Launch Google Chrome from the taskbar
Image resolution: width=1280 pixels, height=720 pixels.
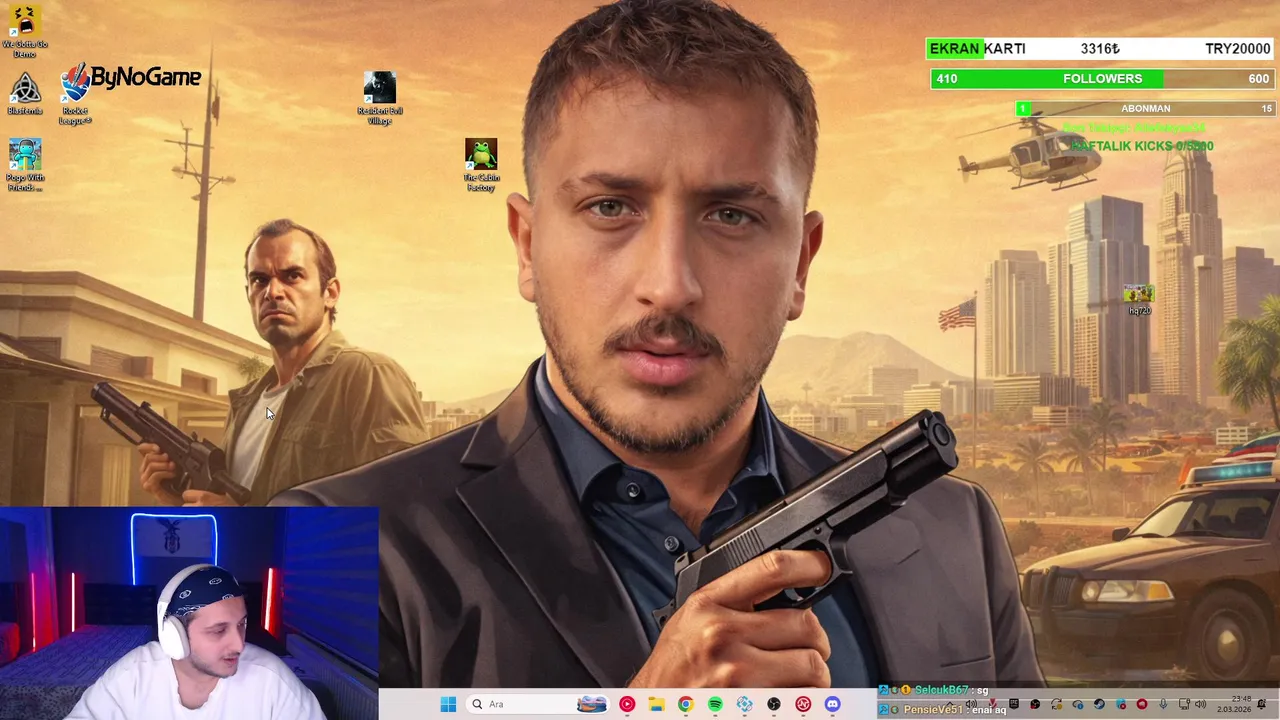tap(685, 704)
